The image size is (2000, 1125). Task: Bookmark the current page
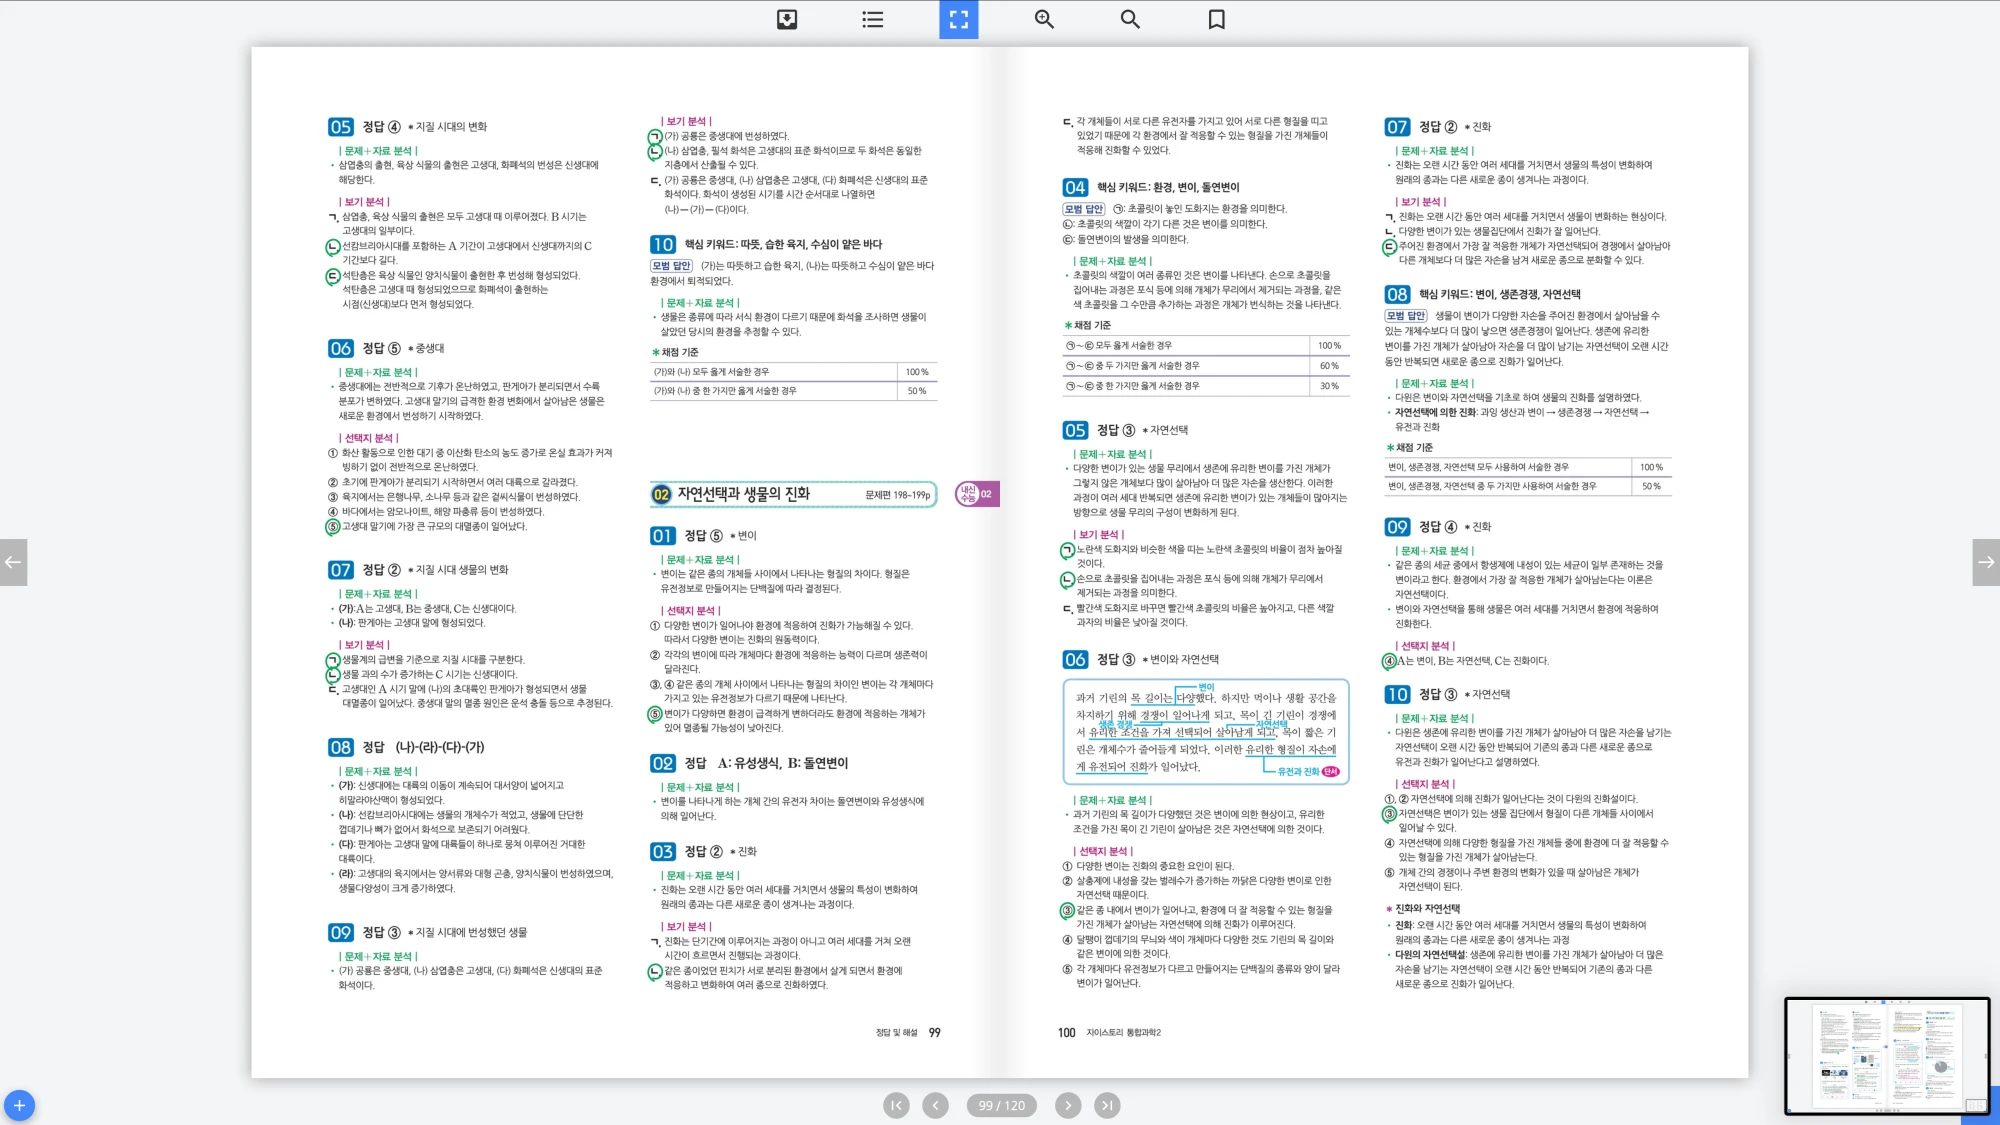[x=1216, y=19]
